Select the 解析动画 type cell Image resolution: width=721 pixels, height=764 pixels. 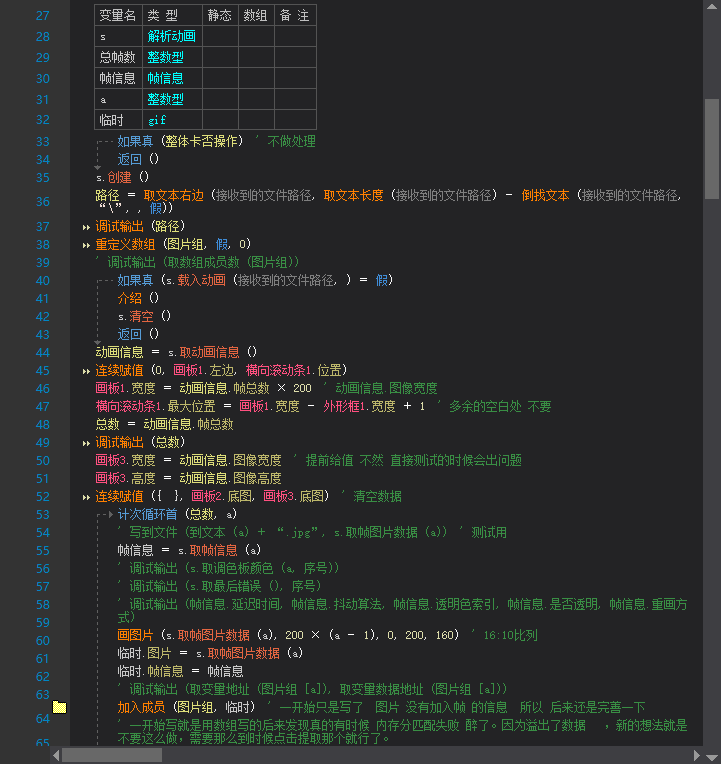click(x=172, y=36)
